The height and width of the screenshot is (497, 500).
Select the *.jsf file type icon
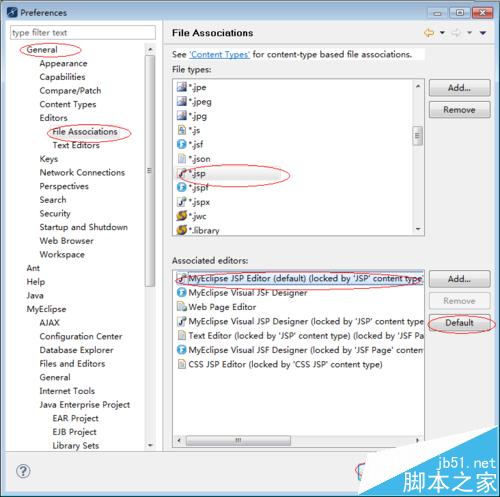tap(182, 144)
